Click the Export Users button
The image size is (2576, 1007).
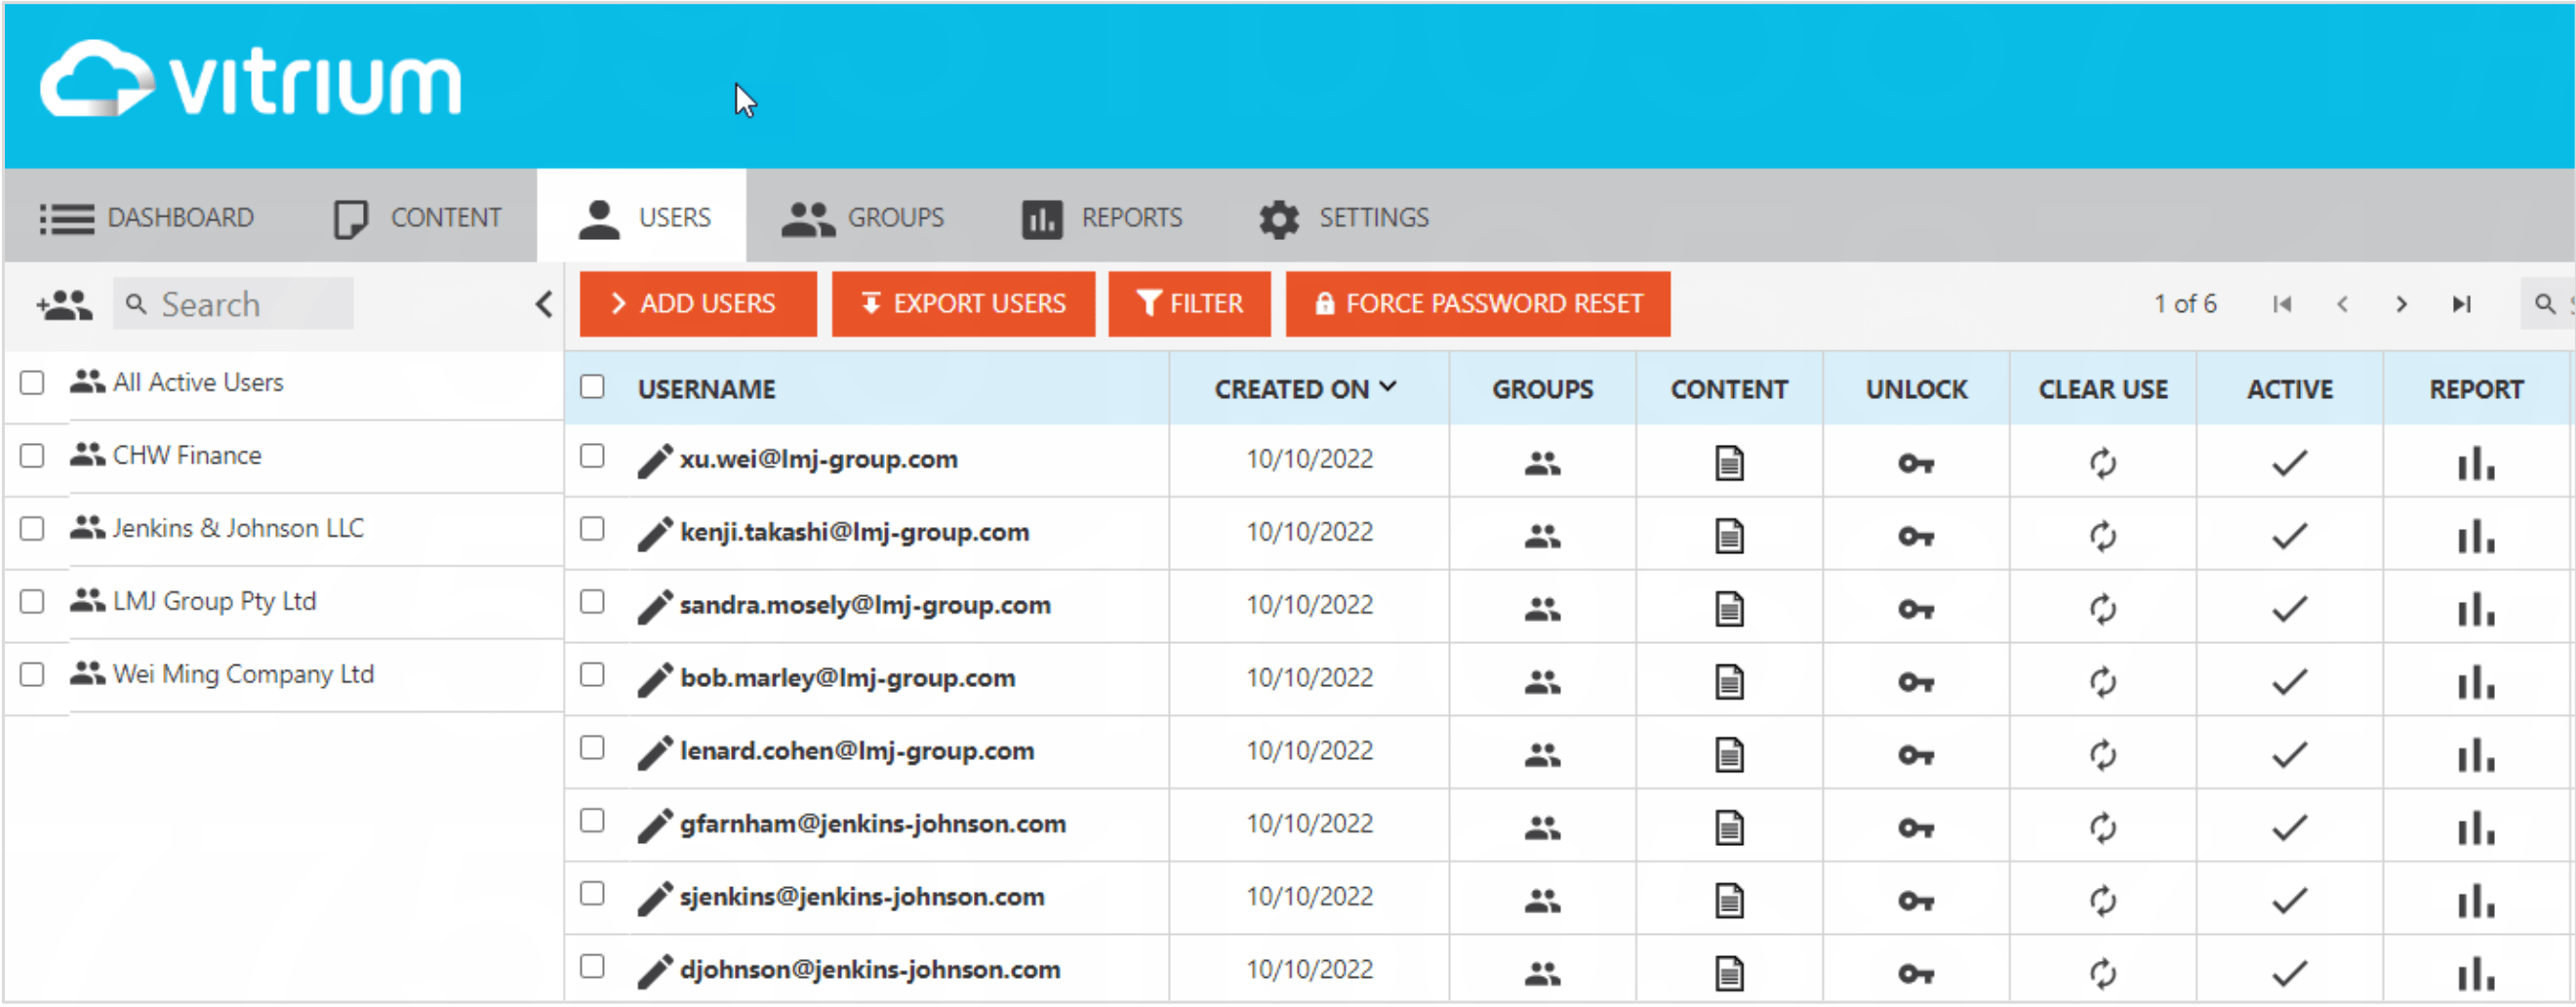963,304
